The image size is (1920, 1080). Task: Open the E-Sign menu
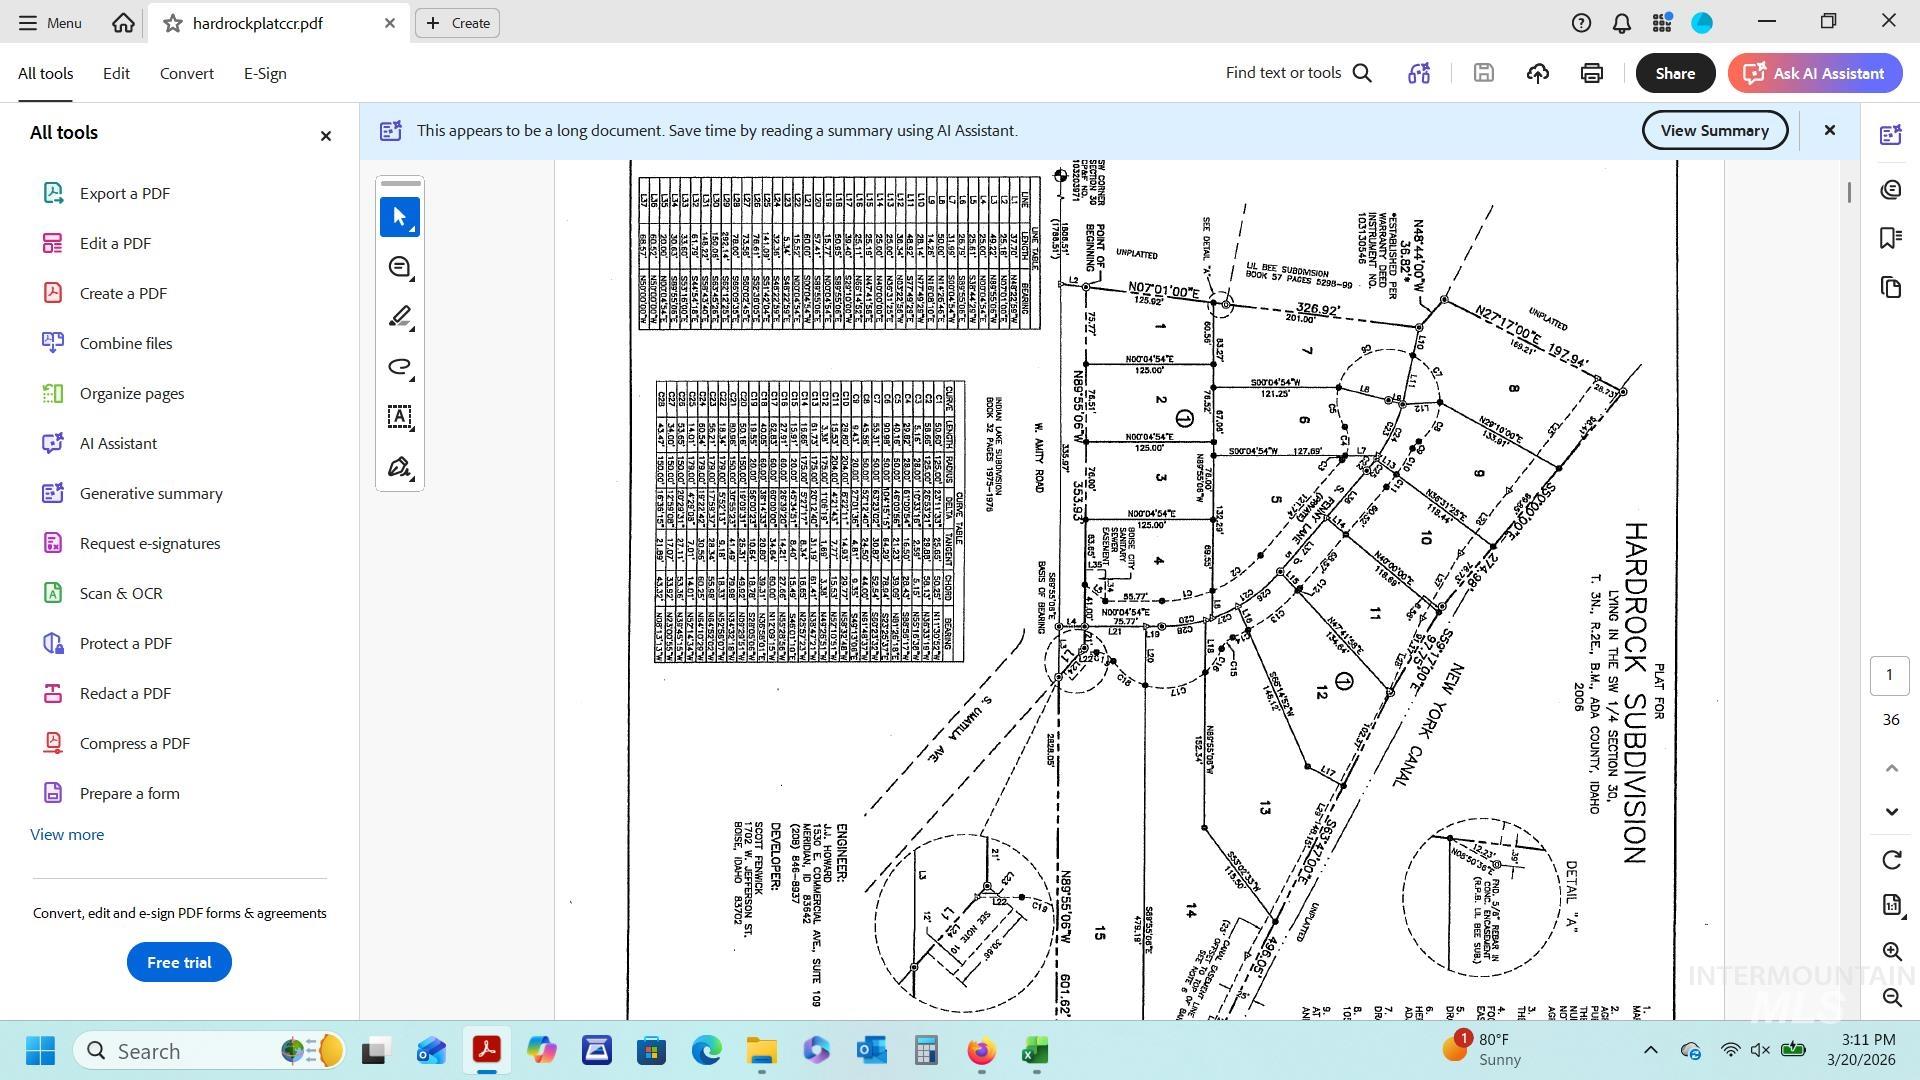(264, 72)
